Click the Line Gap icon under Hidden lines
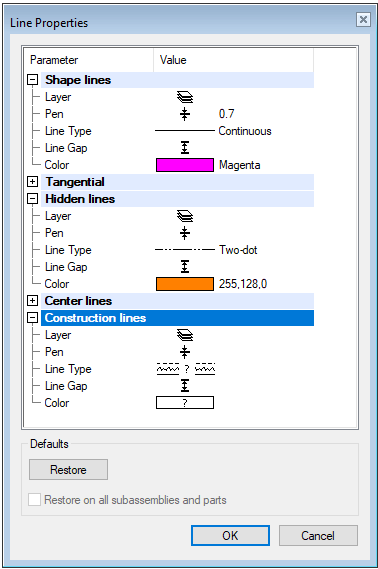The height and width of the screenshot is (569, 378). click(185, 267)
